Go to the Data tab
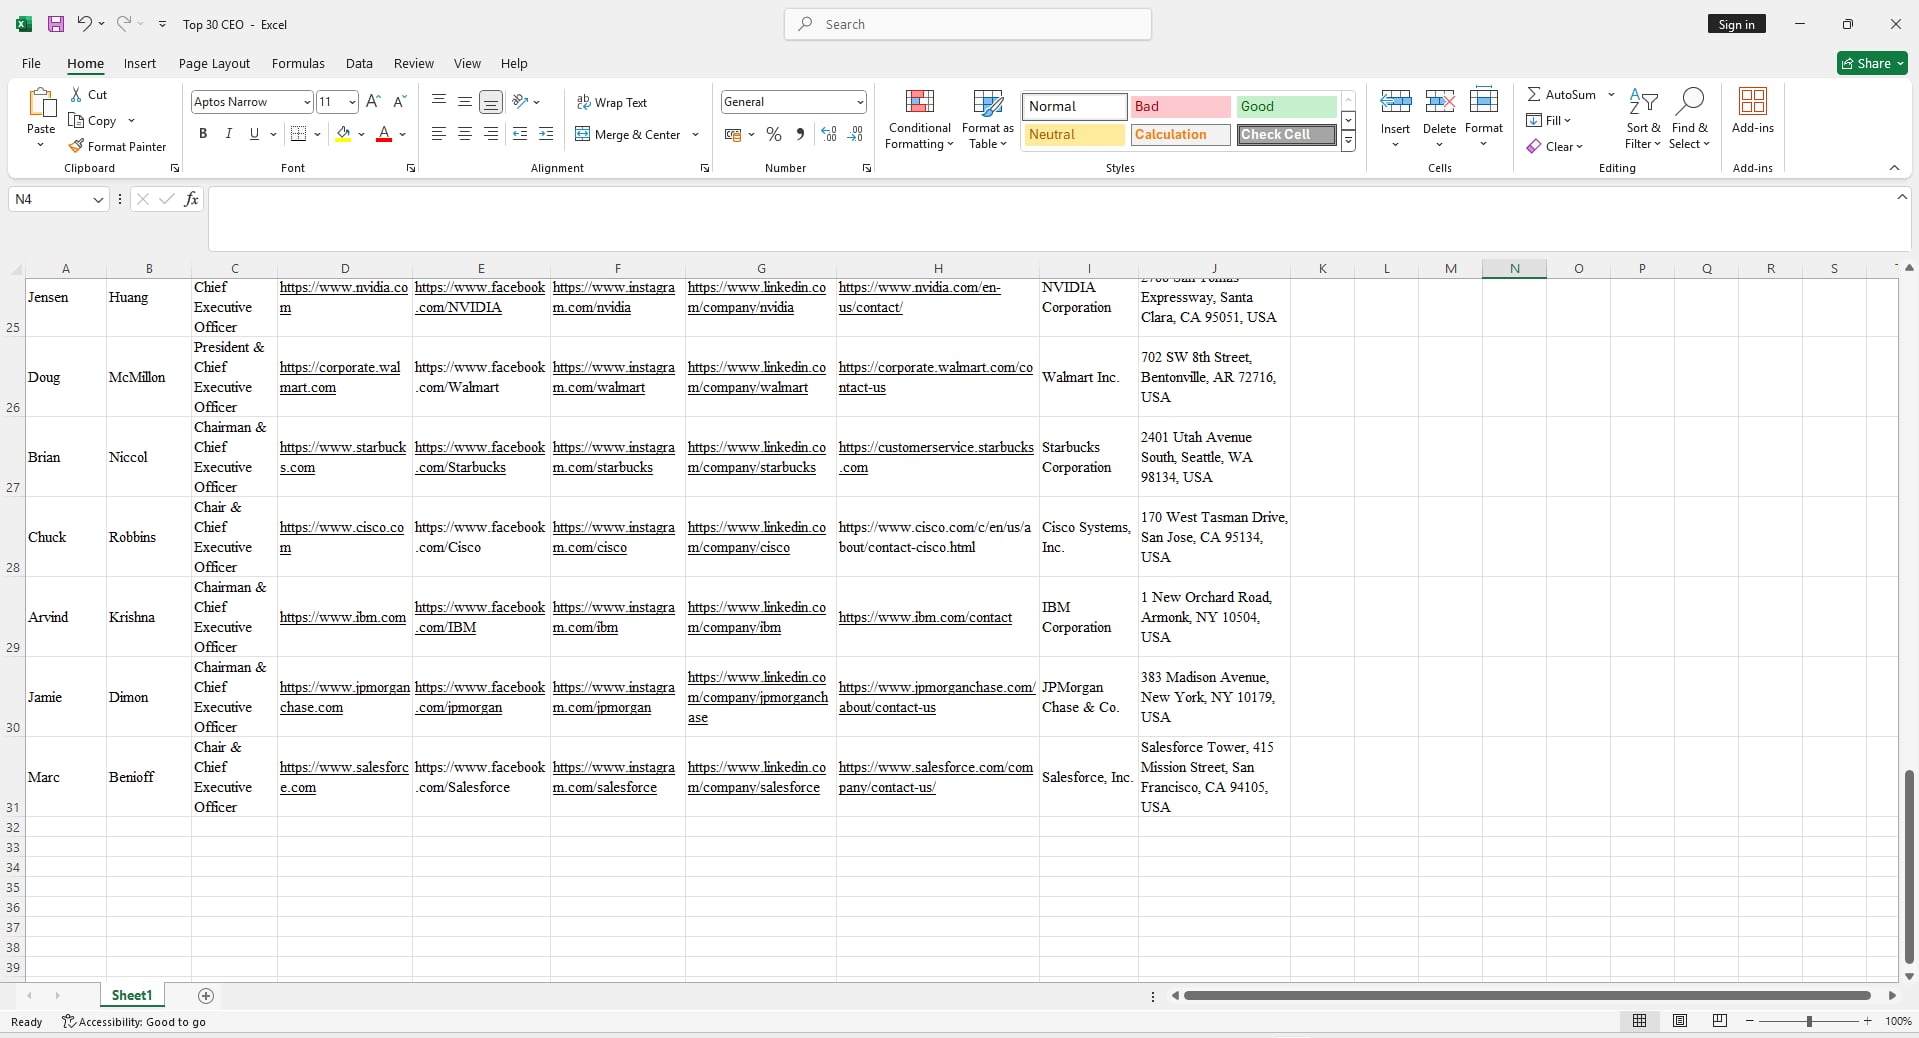1919x1038 pixels. (x=359, y=63)
